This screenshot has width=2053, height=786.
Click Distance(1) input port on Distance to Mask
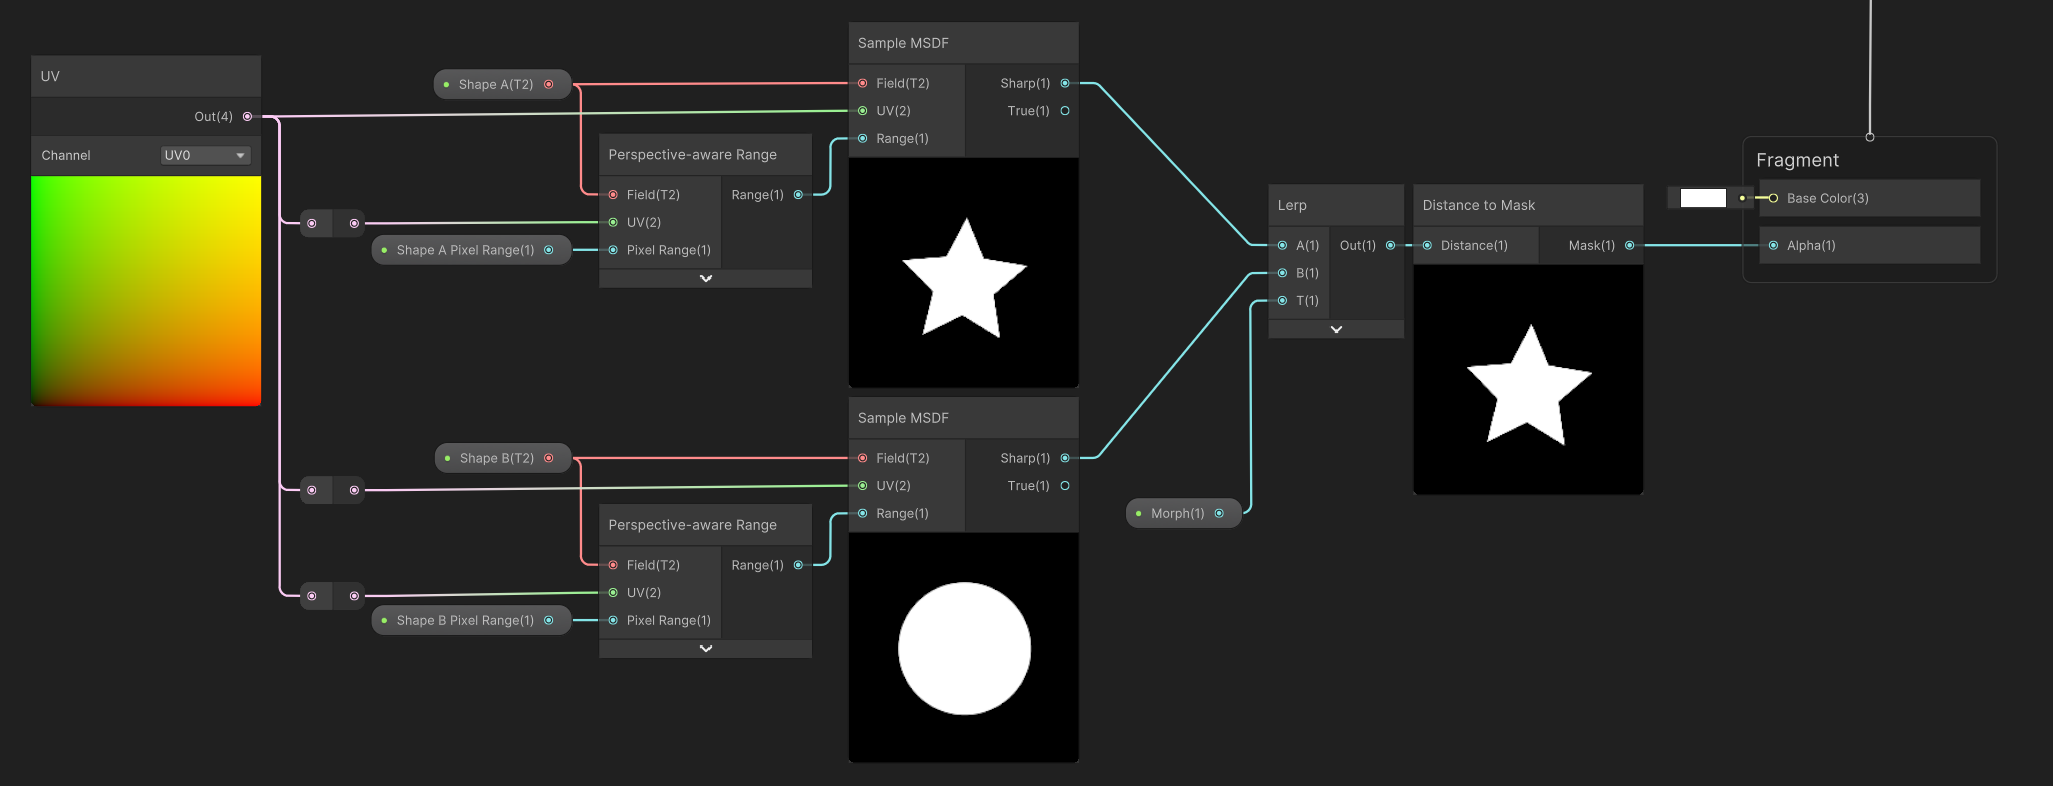tap(1427, 245)
